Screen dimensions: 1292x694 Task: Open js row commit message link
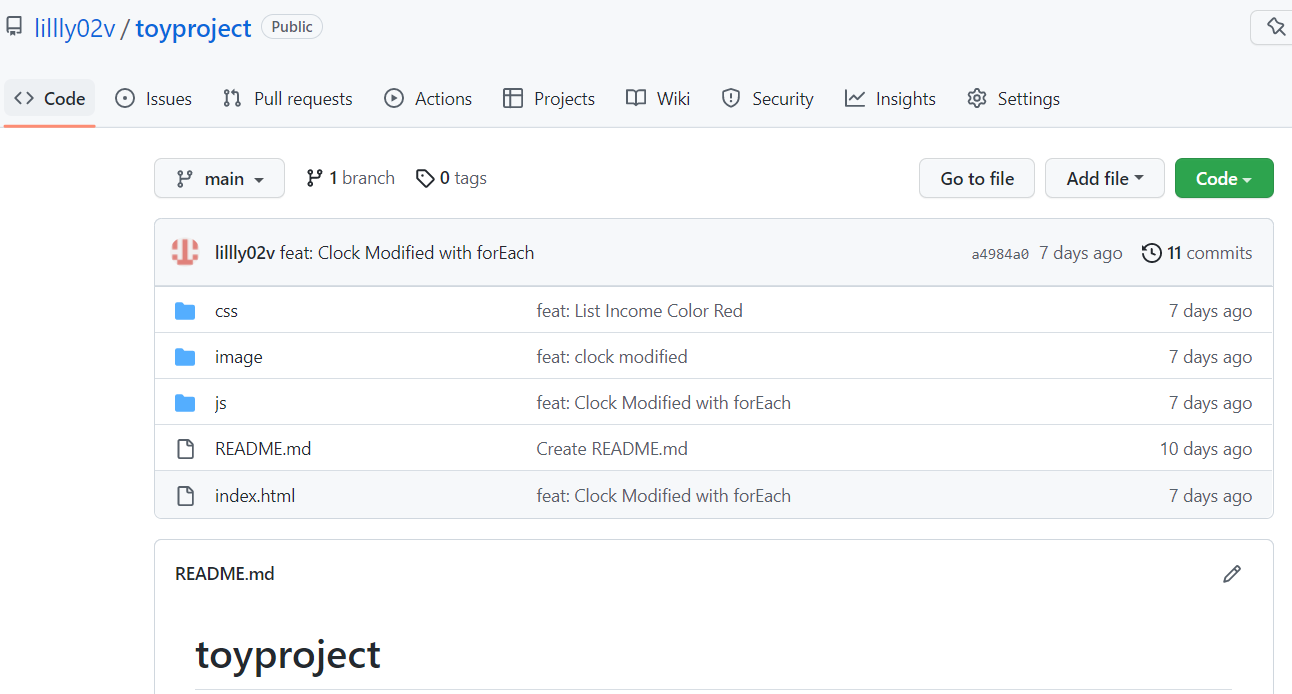click(664, 403)
